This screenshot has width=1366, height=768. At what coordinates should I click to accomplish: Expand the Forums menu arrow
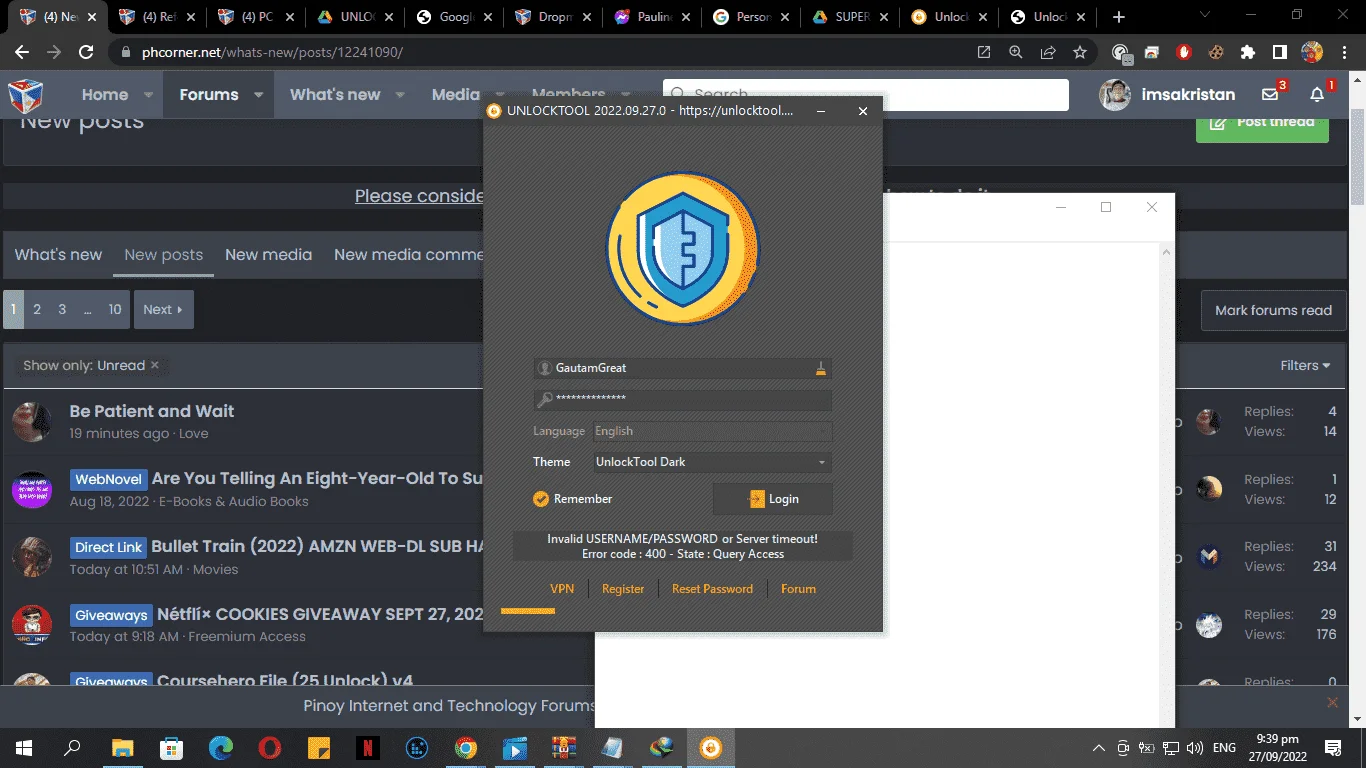coord(258,95)
